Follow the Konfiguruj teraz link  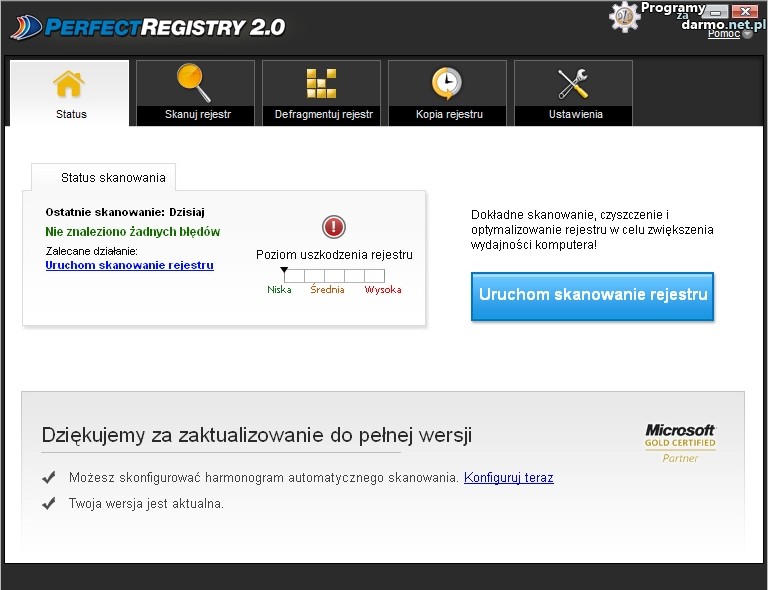pyautogui.click(x=508, y=478)
